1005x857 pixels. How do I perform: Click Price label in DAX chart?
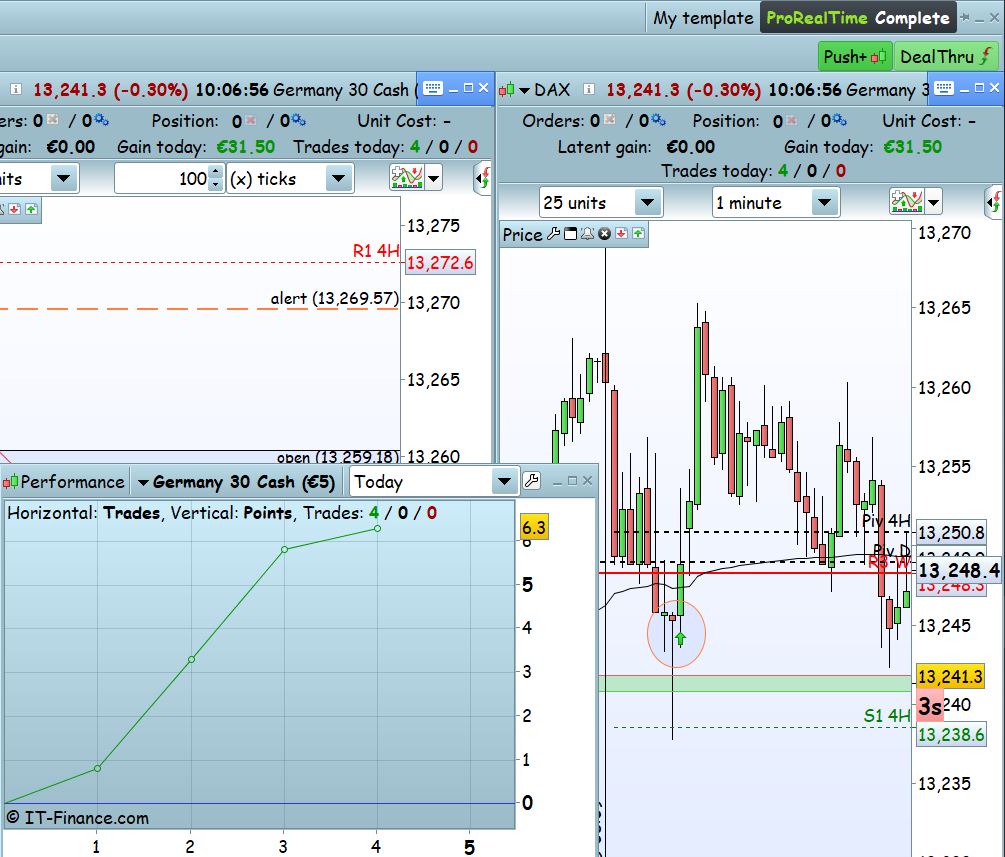[522, 235]
